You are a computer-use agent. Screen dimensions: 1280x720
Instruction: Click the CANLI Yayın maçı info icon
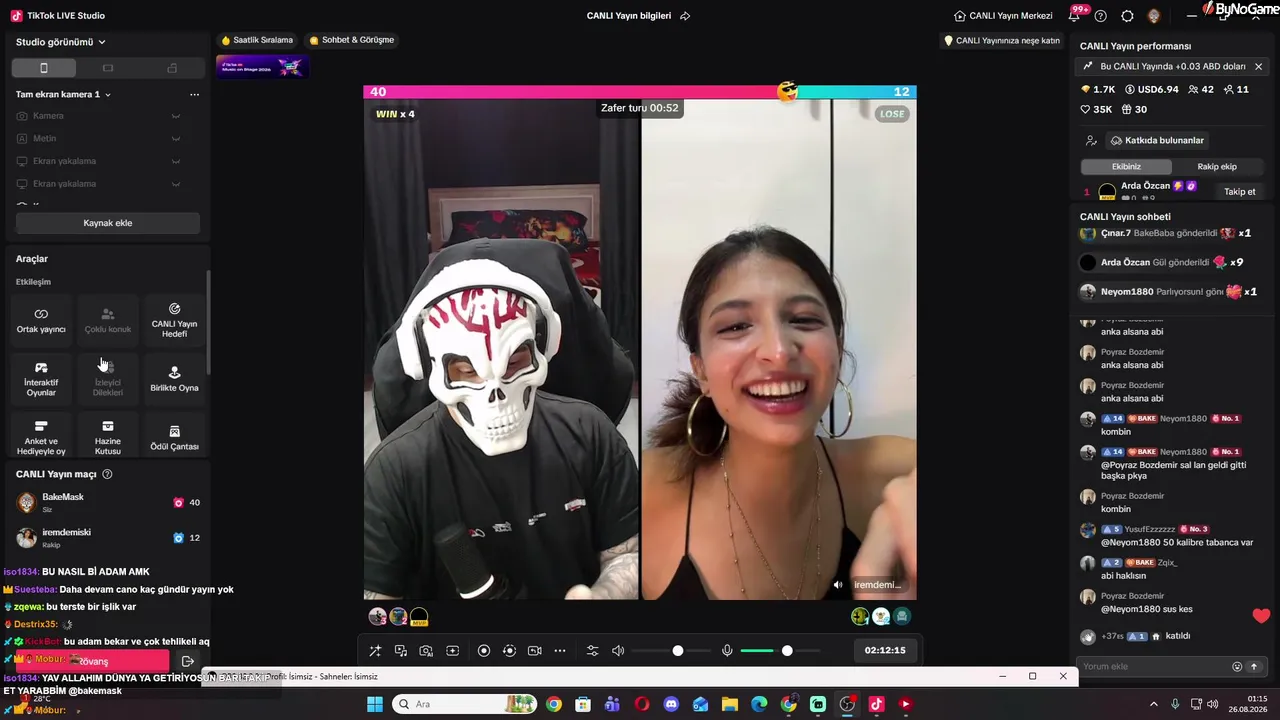pyautogui.click(x=107, y=474)
